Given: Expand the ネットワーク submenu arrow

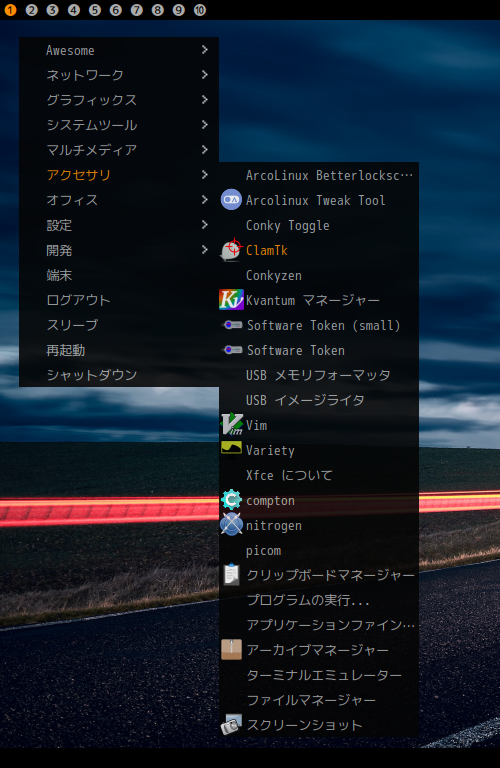Looking at the screenshot, I should point(205,74).
